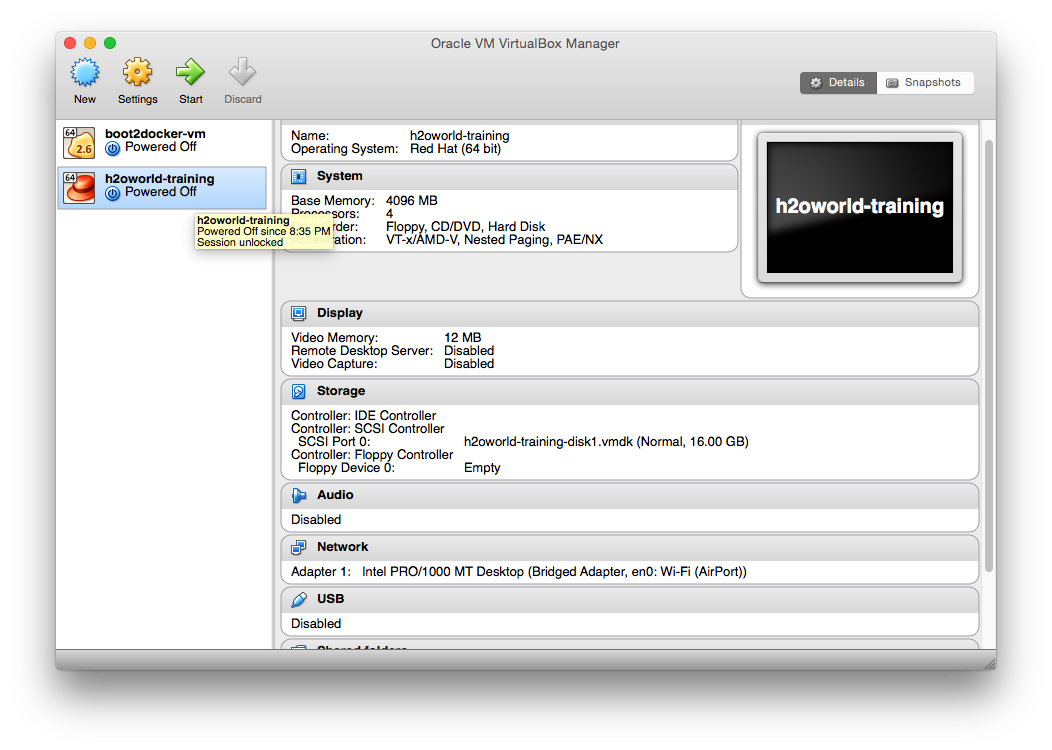
Task: Start the VM with the green arrow
Action: coord(191,72)
